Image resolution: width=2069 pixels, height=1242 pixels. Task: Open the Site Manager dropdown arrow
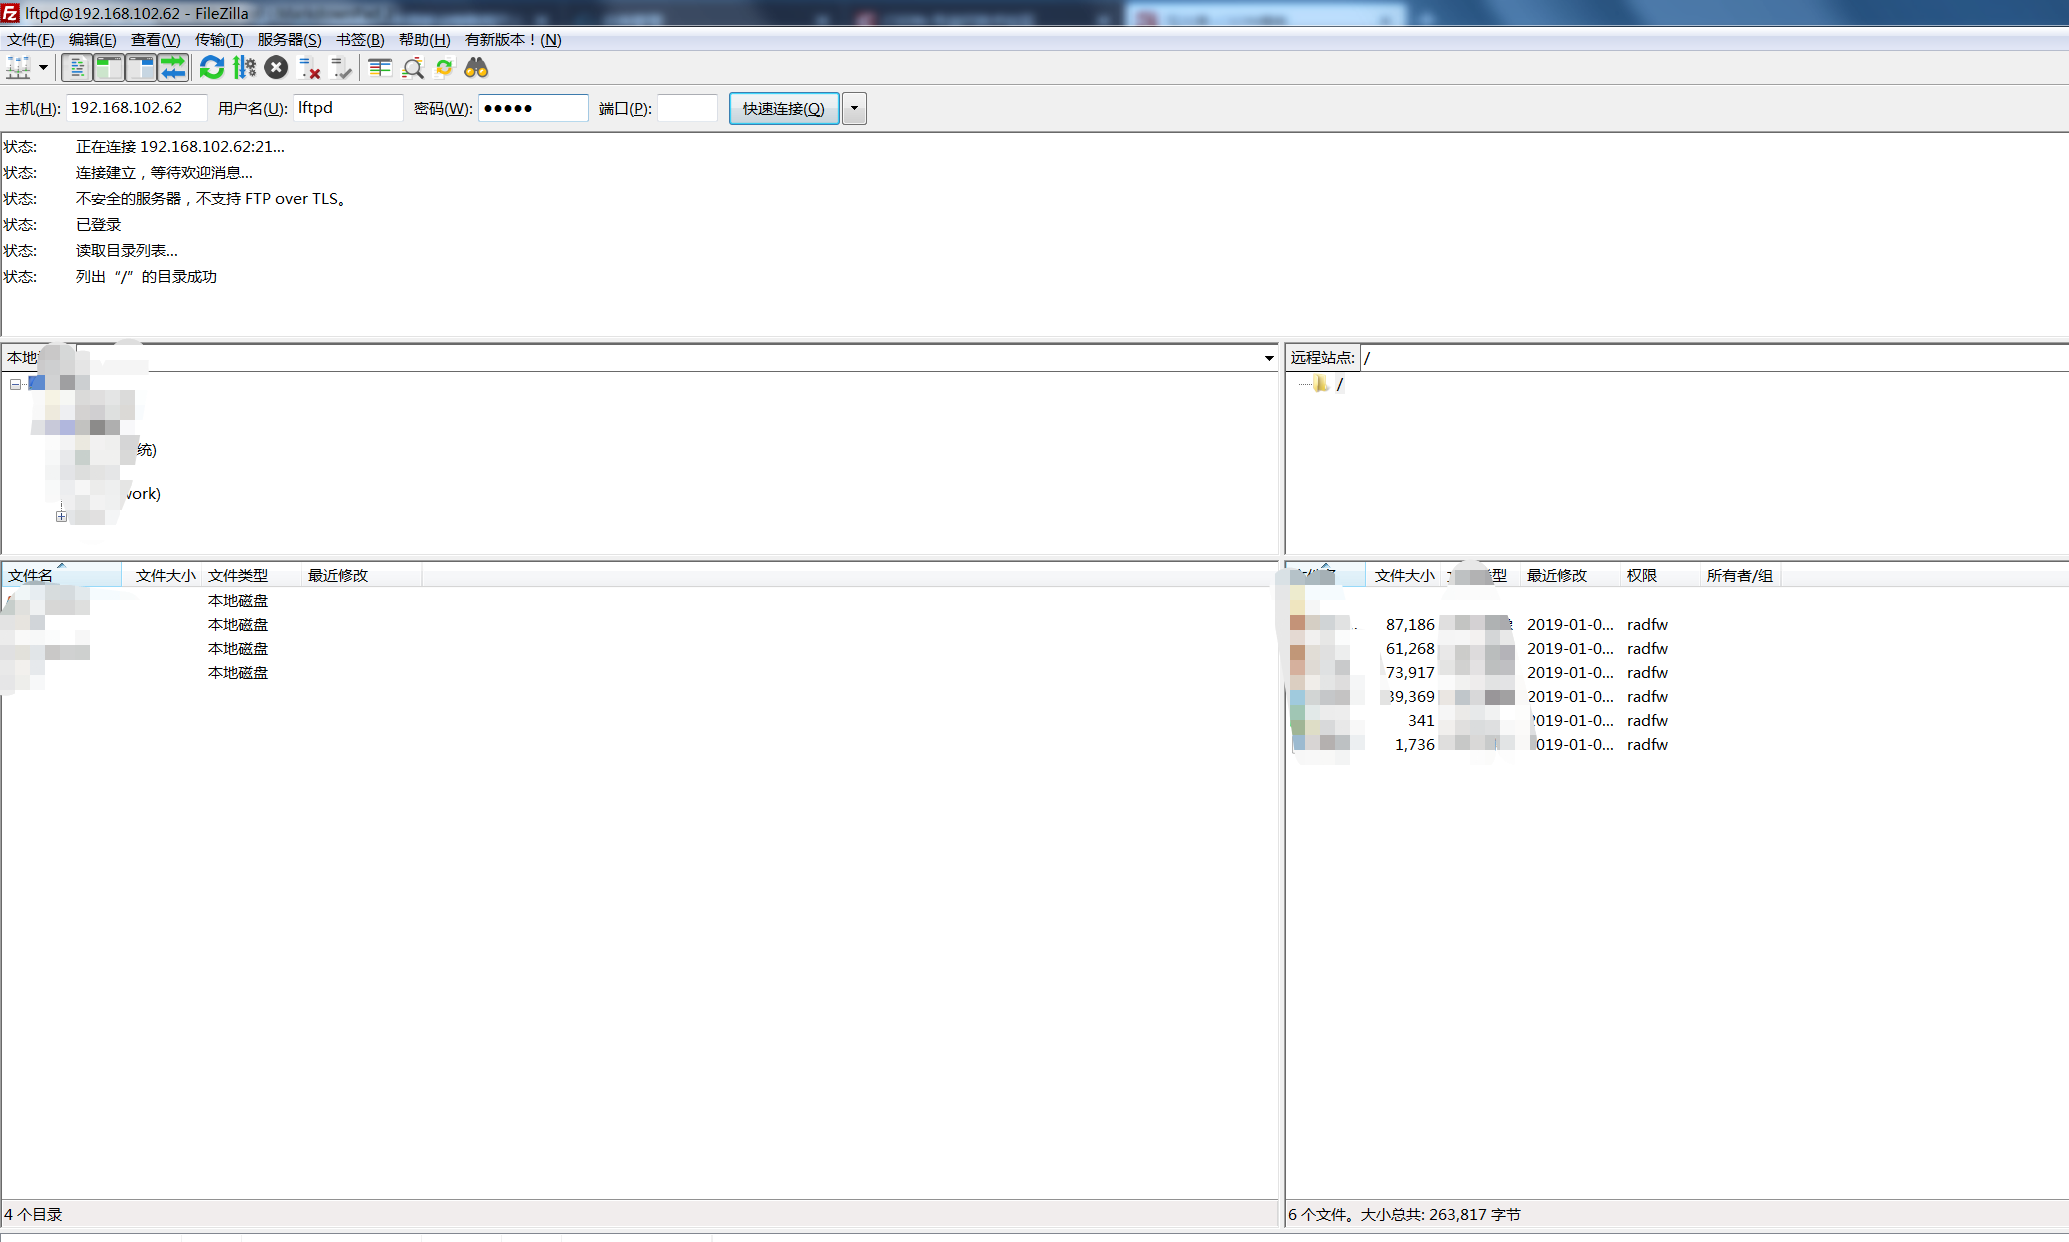pos(43,68)
